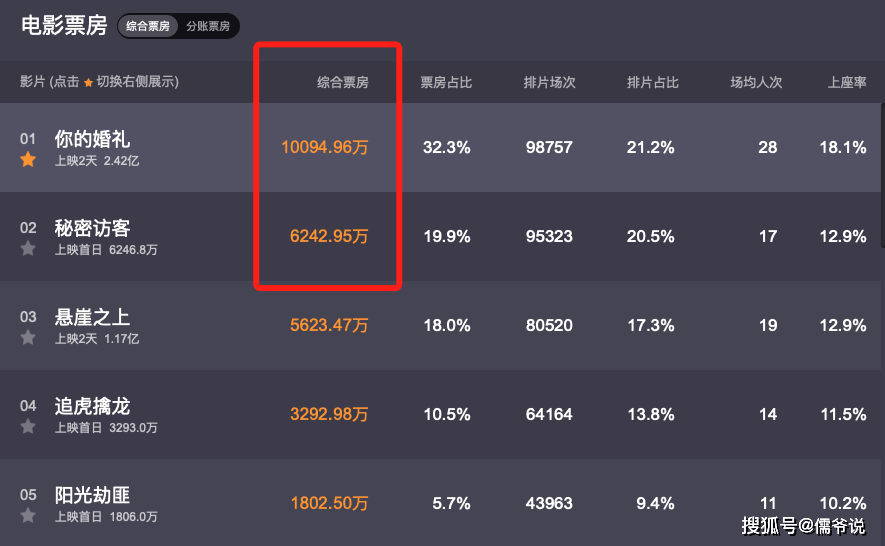Screen dimensions: 885x546
Task: Click the 综合票房 column header
Action: tap(343, 82)
